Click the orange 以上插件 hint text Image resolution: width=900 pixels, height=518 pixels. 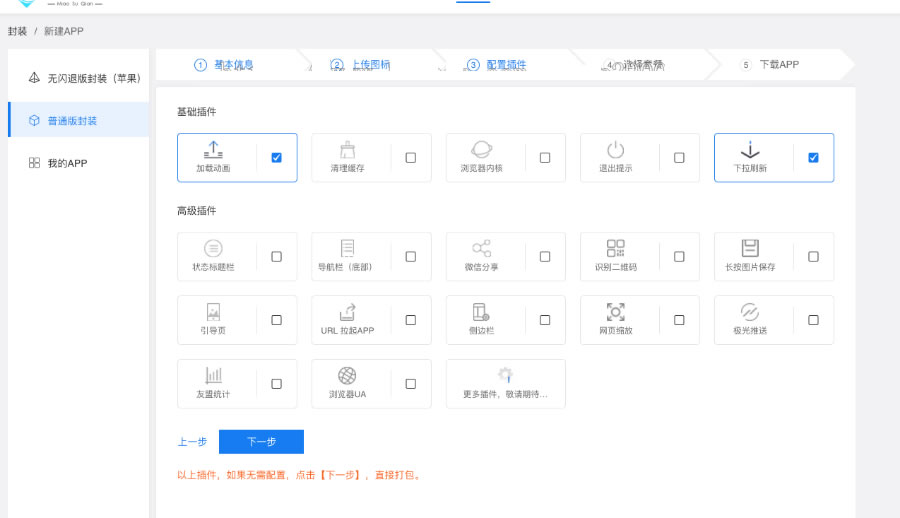click(300, 475)
